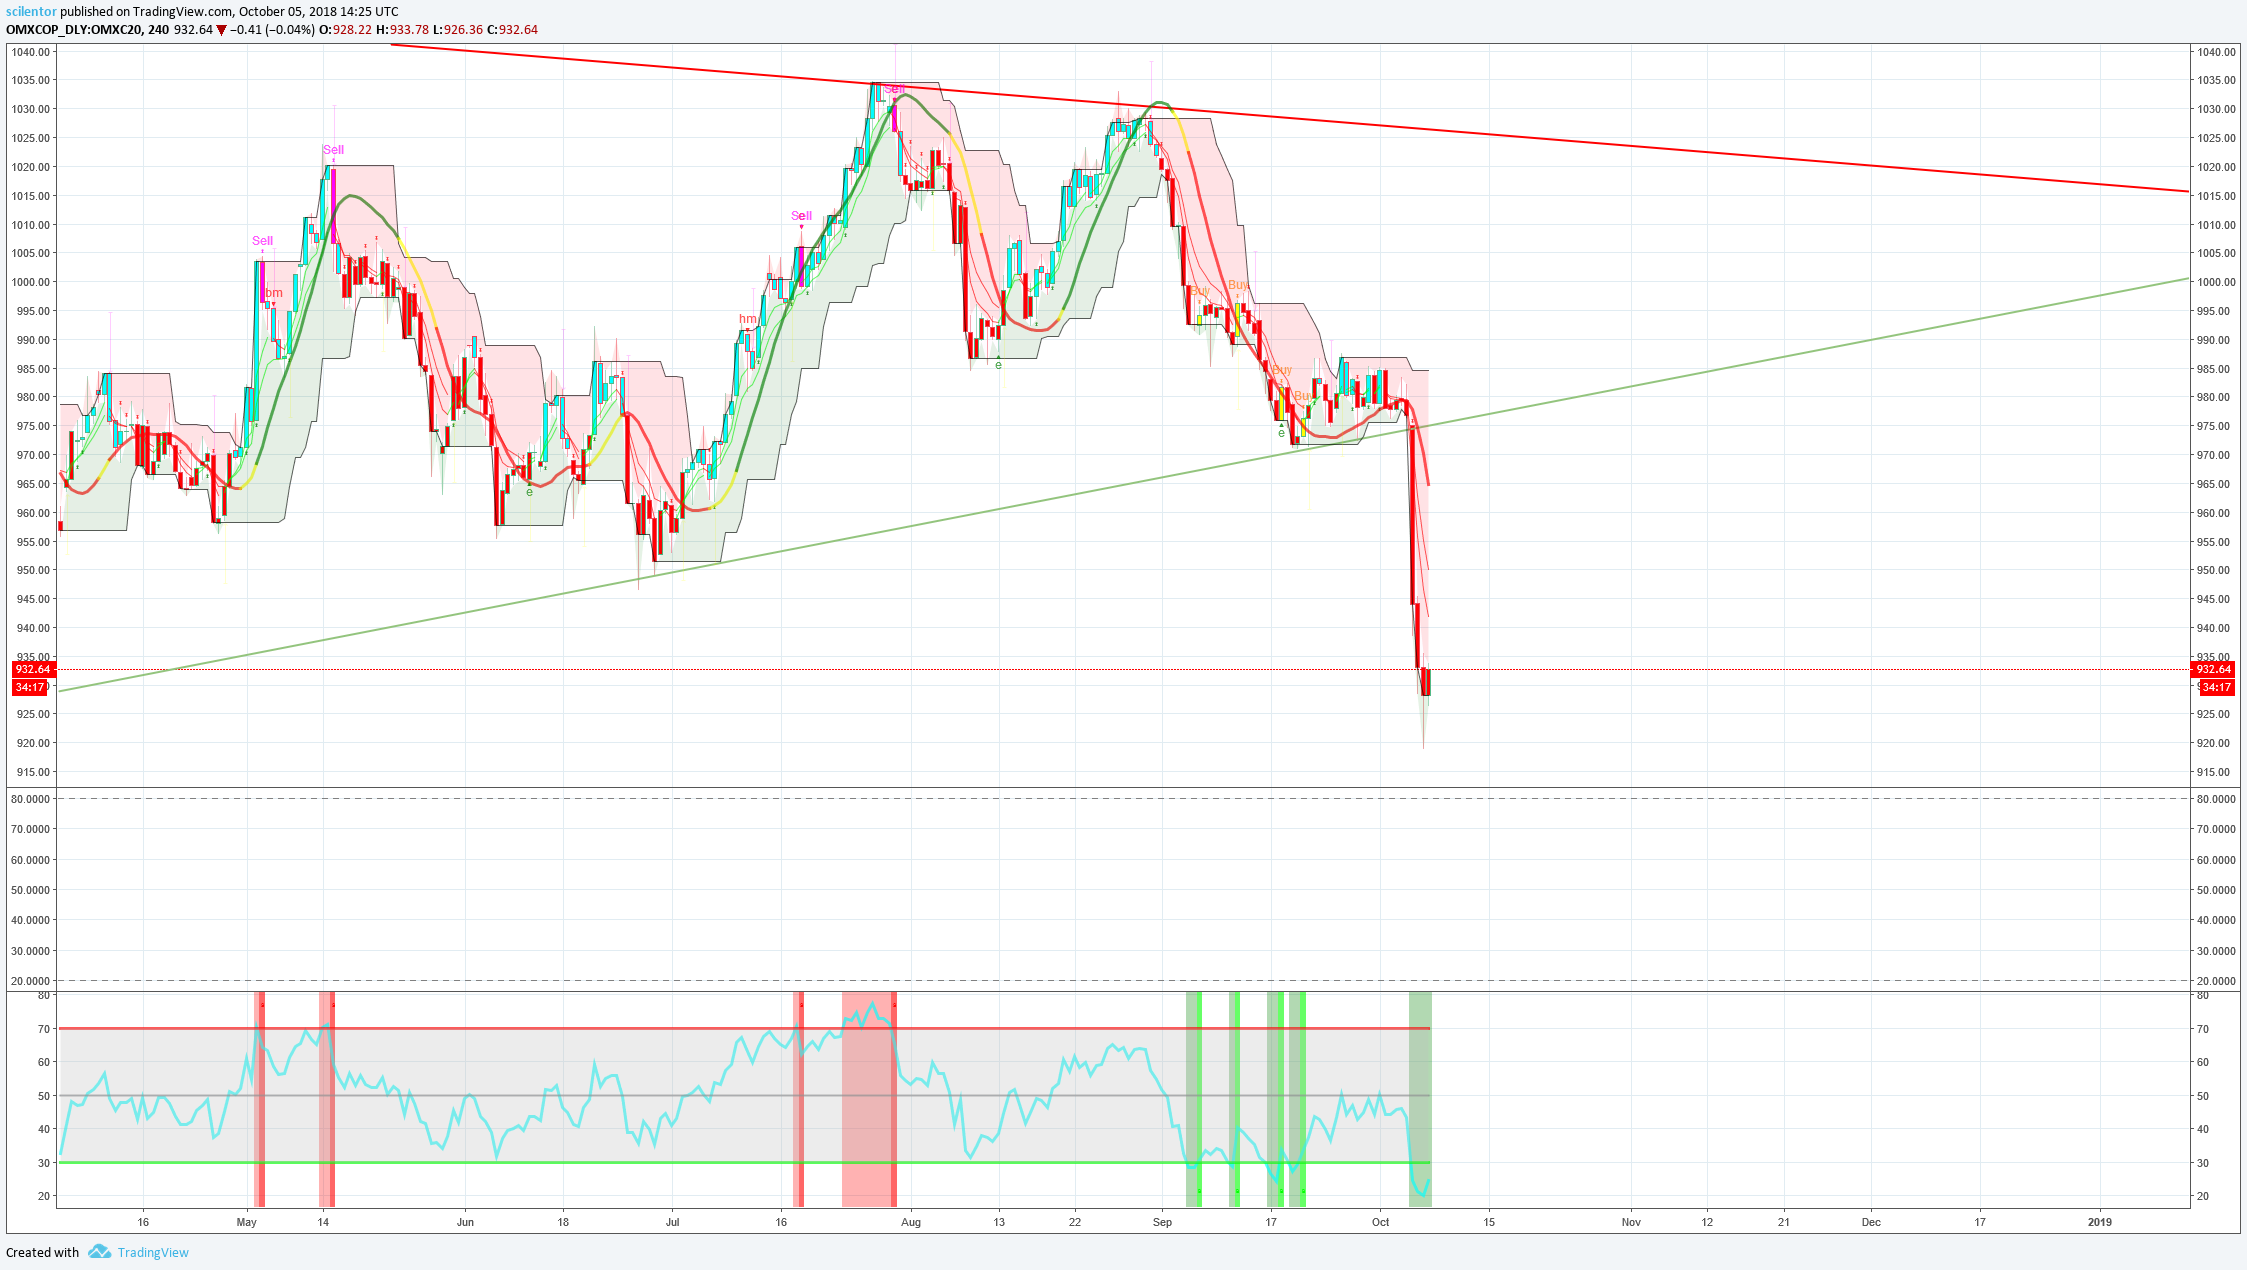2247x1270 pixels.
Task: Open the scilentor author profile link
Action: point(32,12)
